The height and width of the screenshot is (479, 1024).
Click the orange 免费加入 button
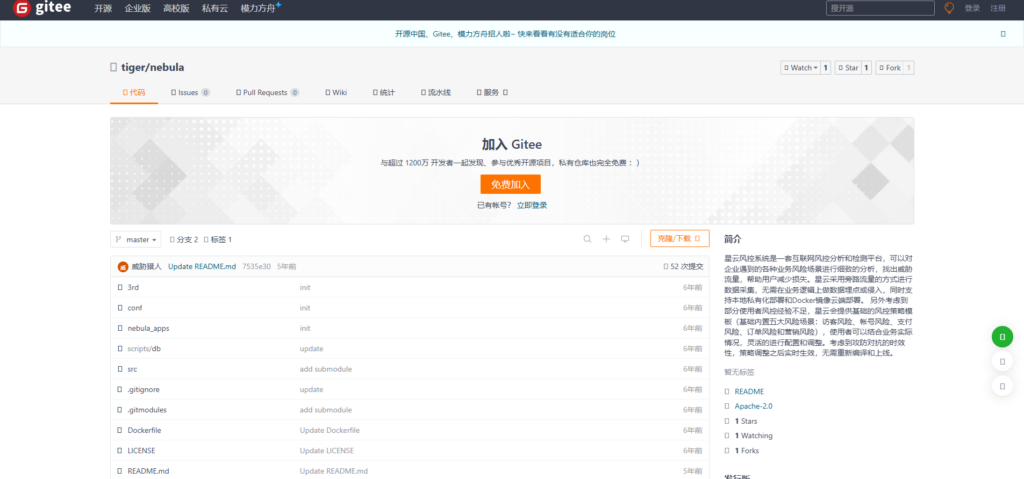point(510,184)
